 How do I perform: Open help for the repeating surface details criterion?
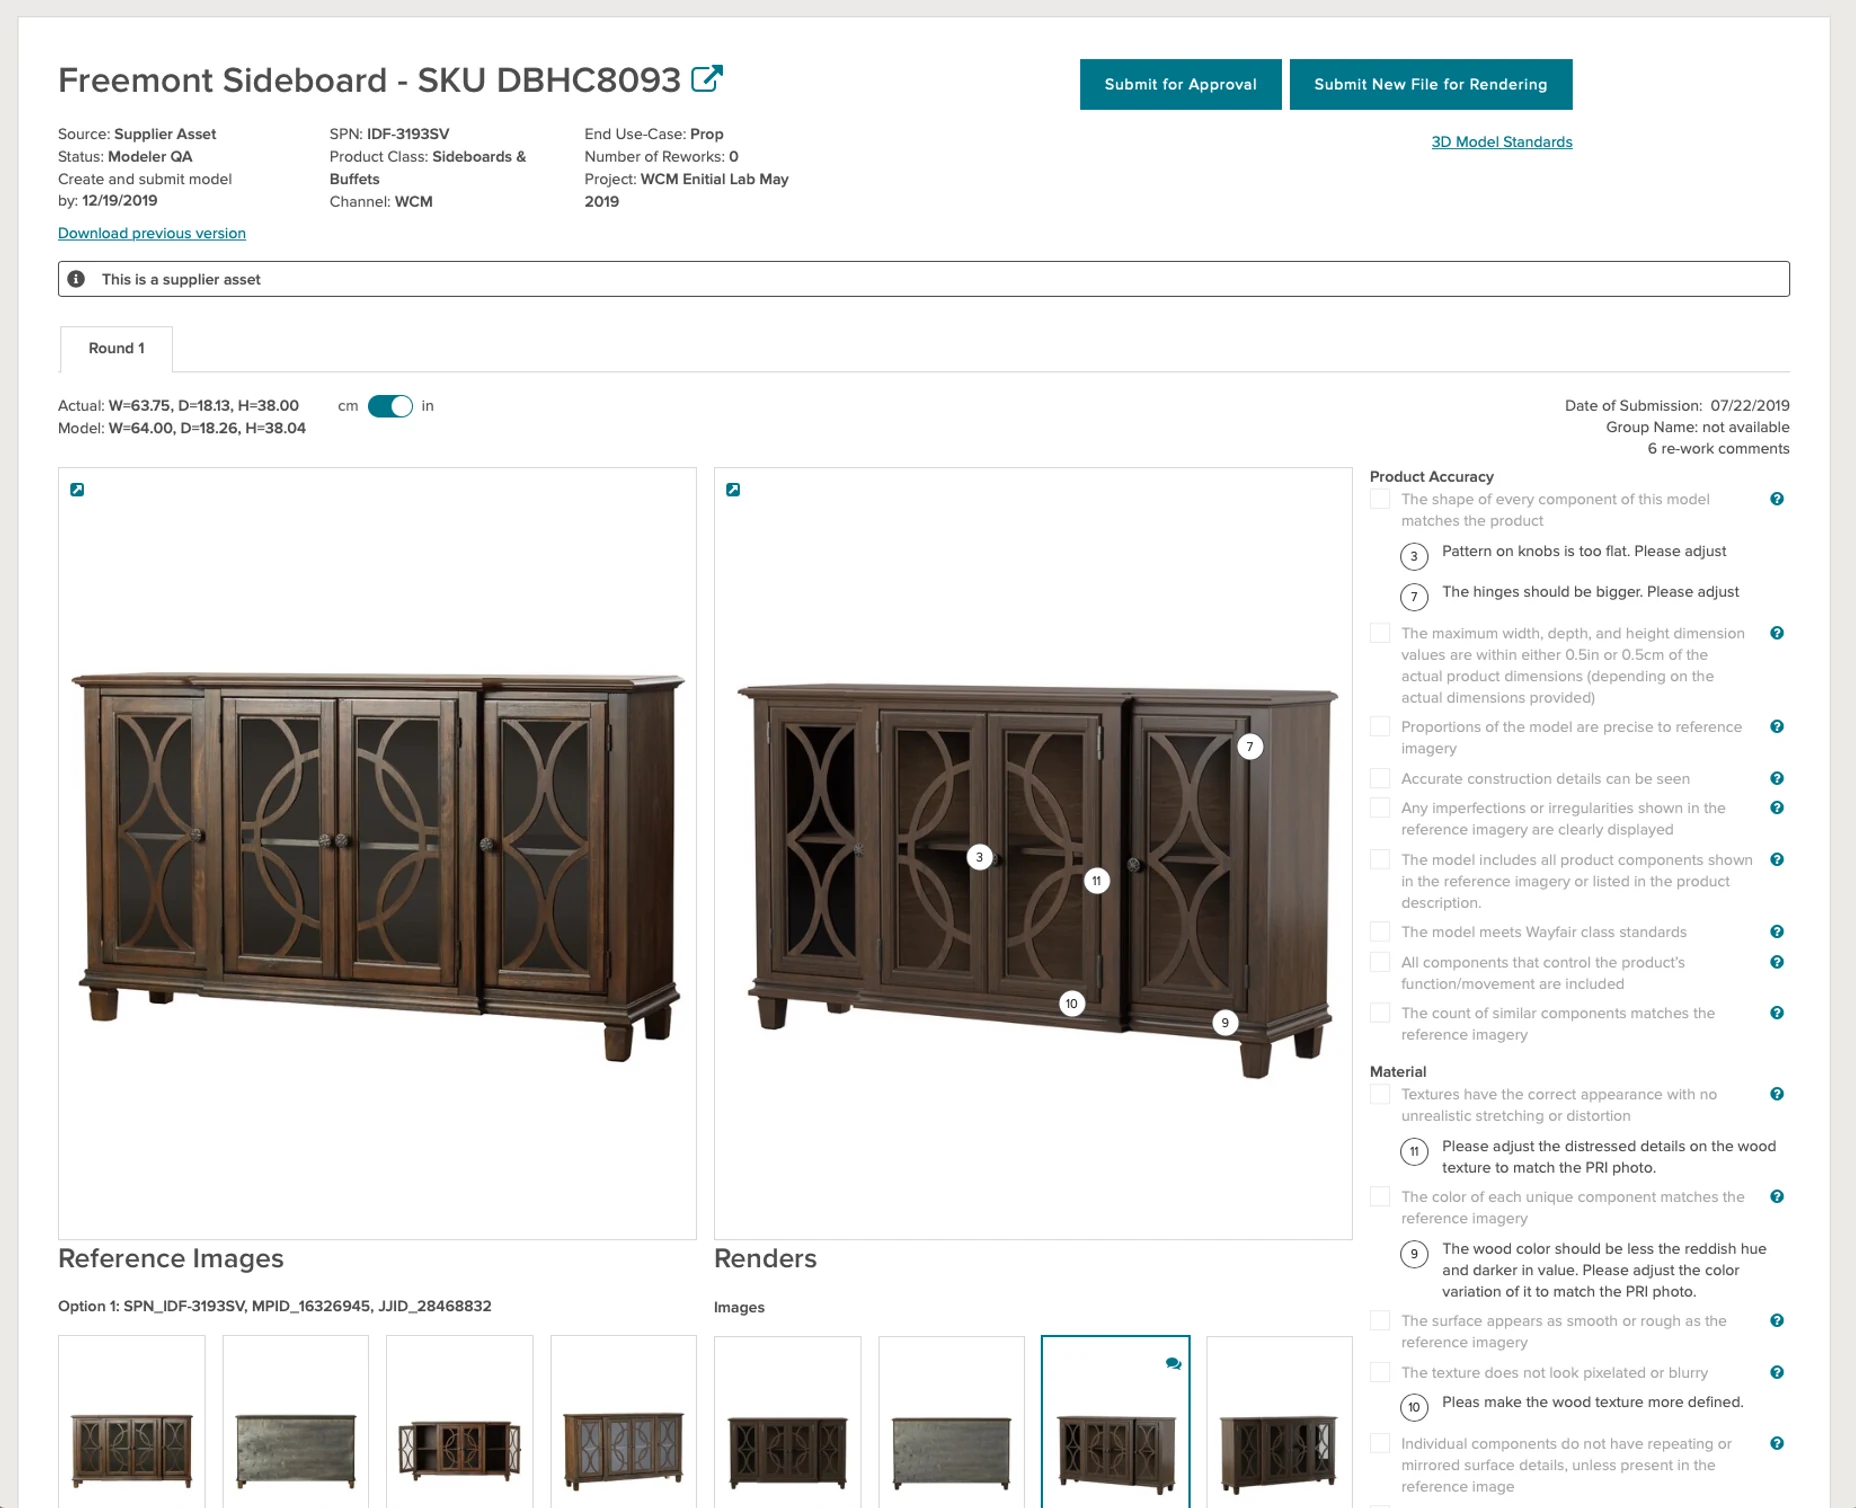pos(1777,1444)
